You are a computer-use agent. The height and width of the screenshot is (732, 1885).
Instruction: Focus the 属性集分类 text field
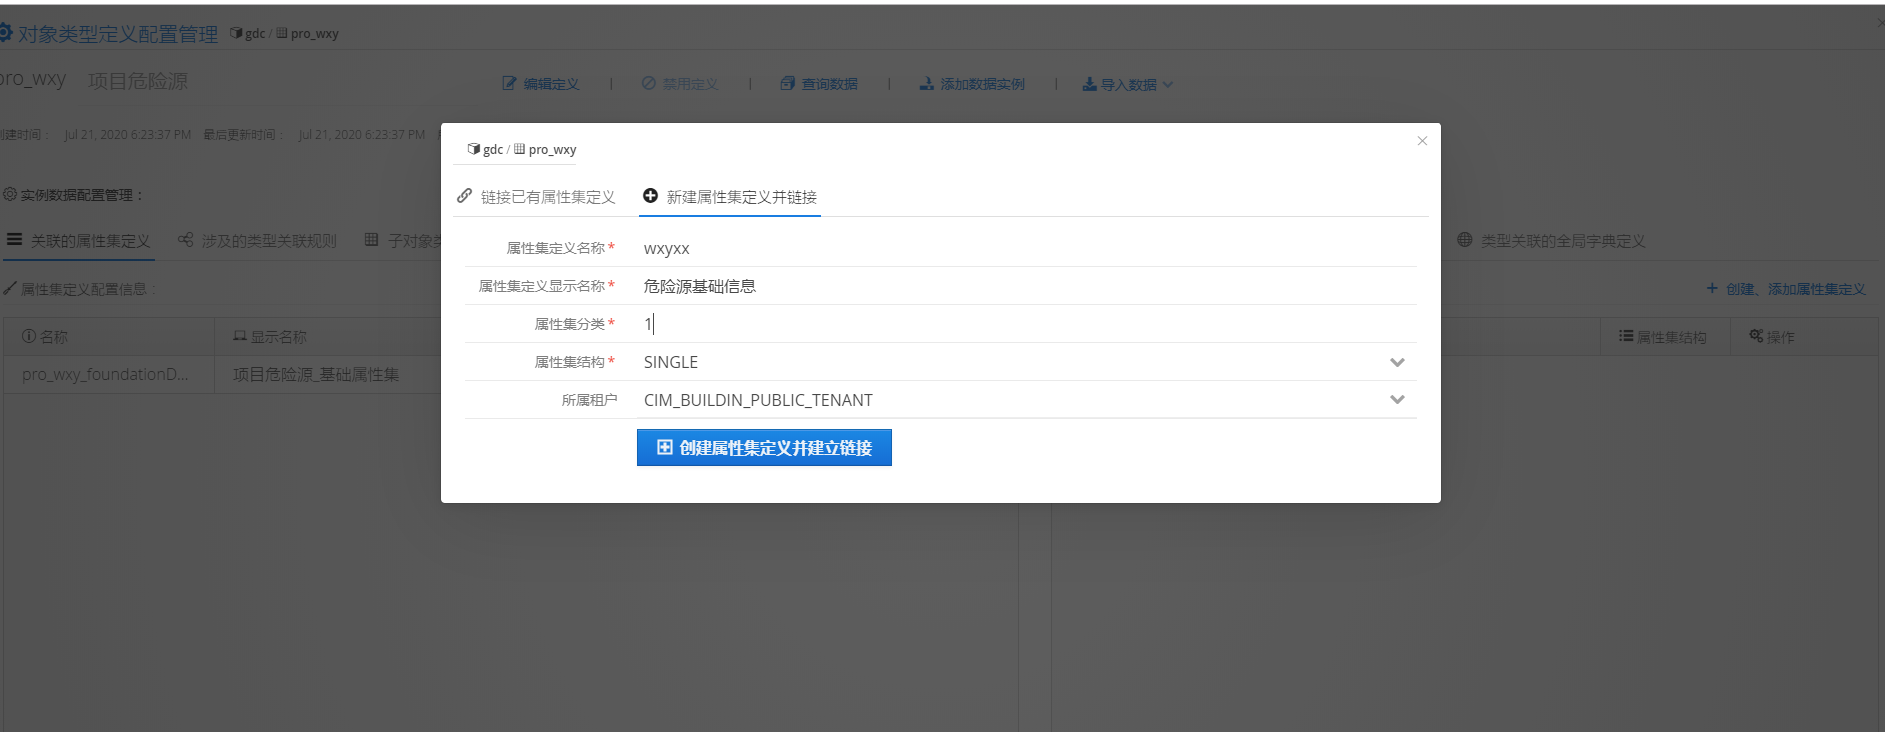tap(1025, 324)
